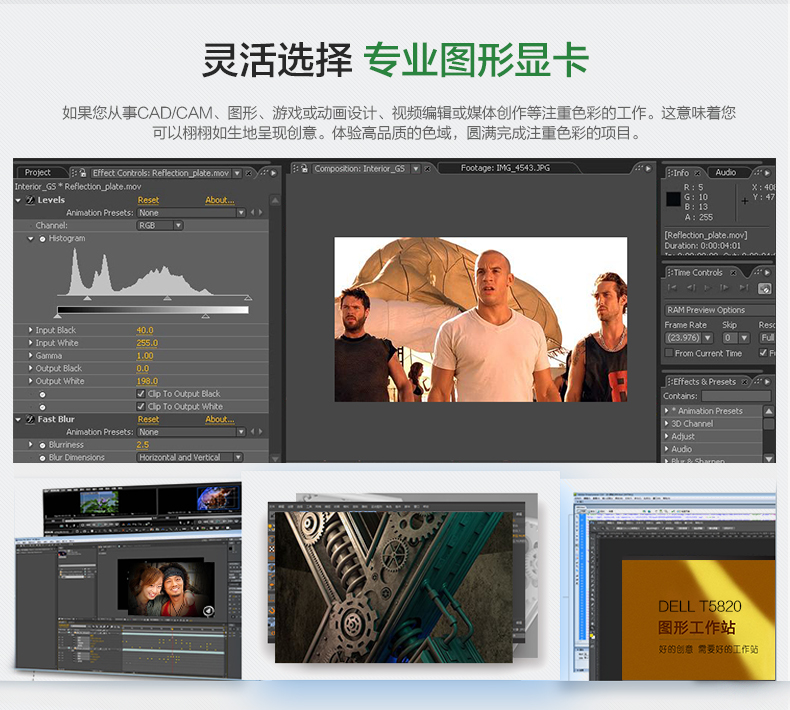Click the loop icon in Time Controls
Viewport: 790px width, 710px height.
click(764, 288)
